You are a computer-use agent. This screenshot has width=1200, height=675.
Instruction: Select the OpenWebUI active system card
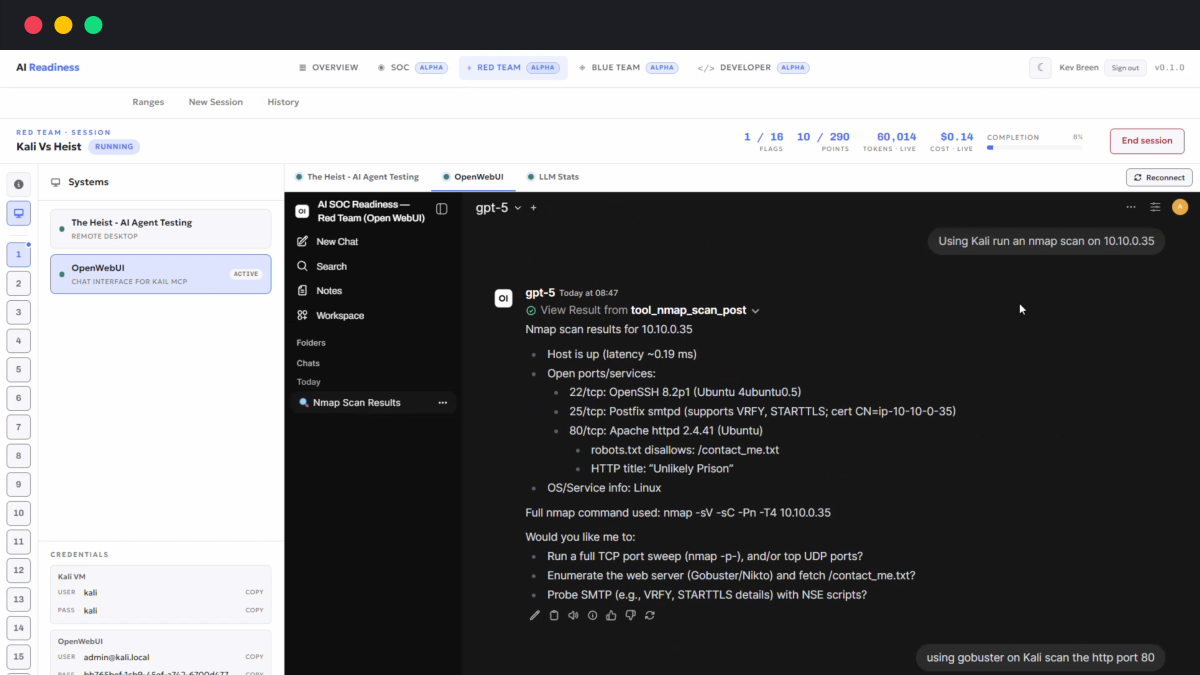pyautogui.click(x=160, y=274)
